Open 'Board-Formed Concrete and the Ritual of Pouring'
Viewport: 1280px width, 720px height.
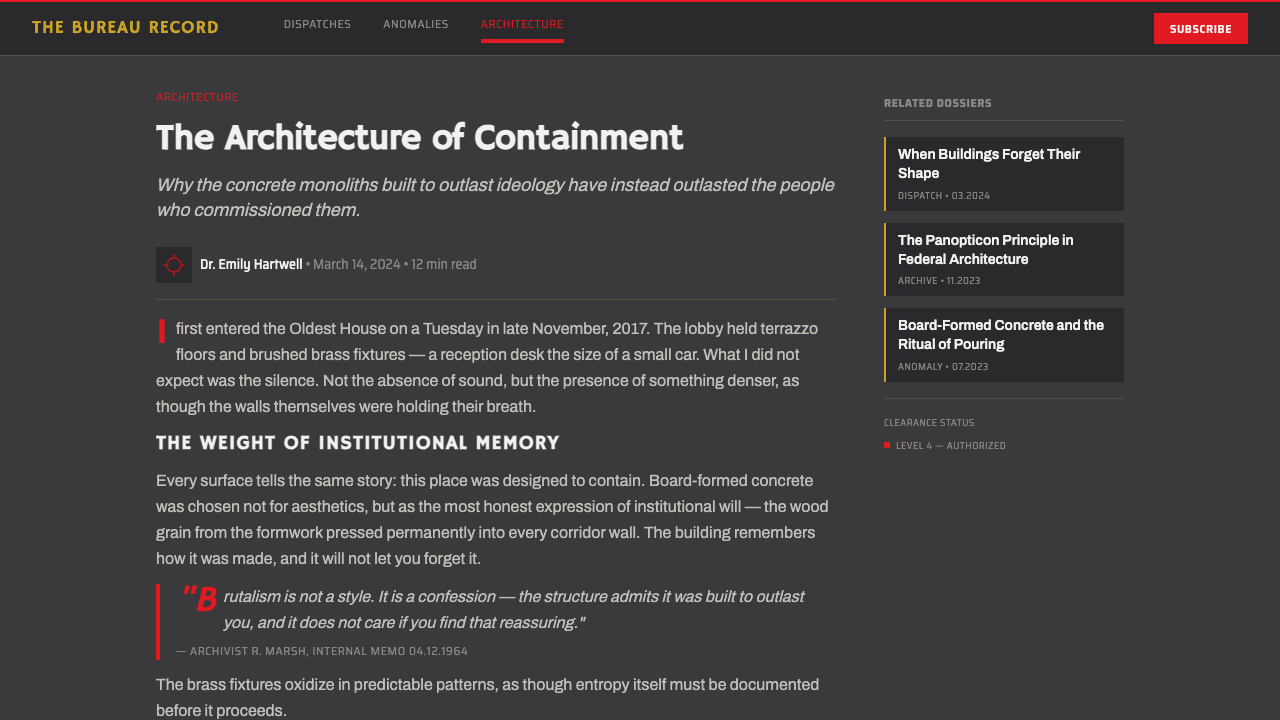point(1004,345)
